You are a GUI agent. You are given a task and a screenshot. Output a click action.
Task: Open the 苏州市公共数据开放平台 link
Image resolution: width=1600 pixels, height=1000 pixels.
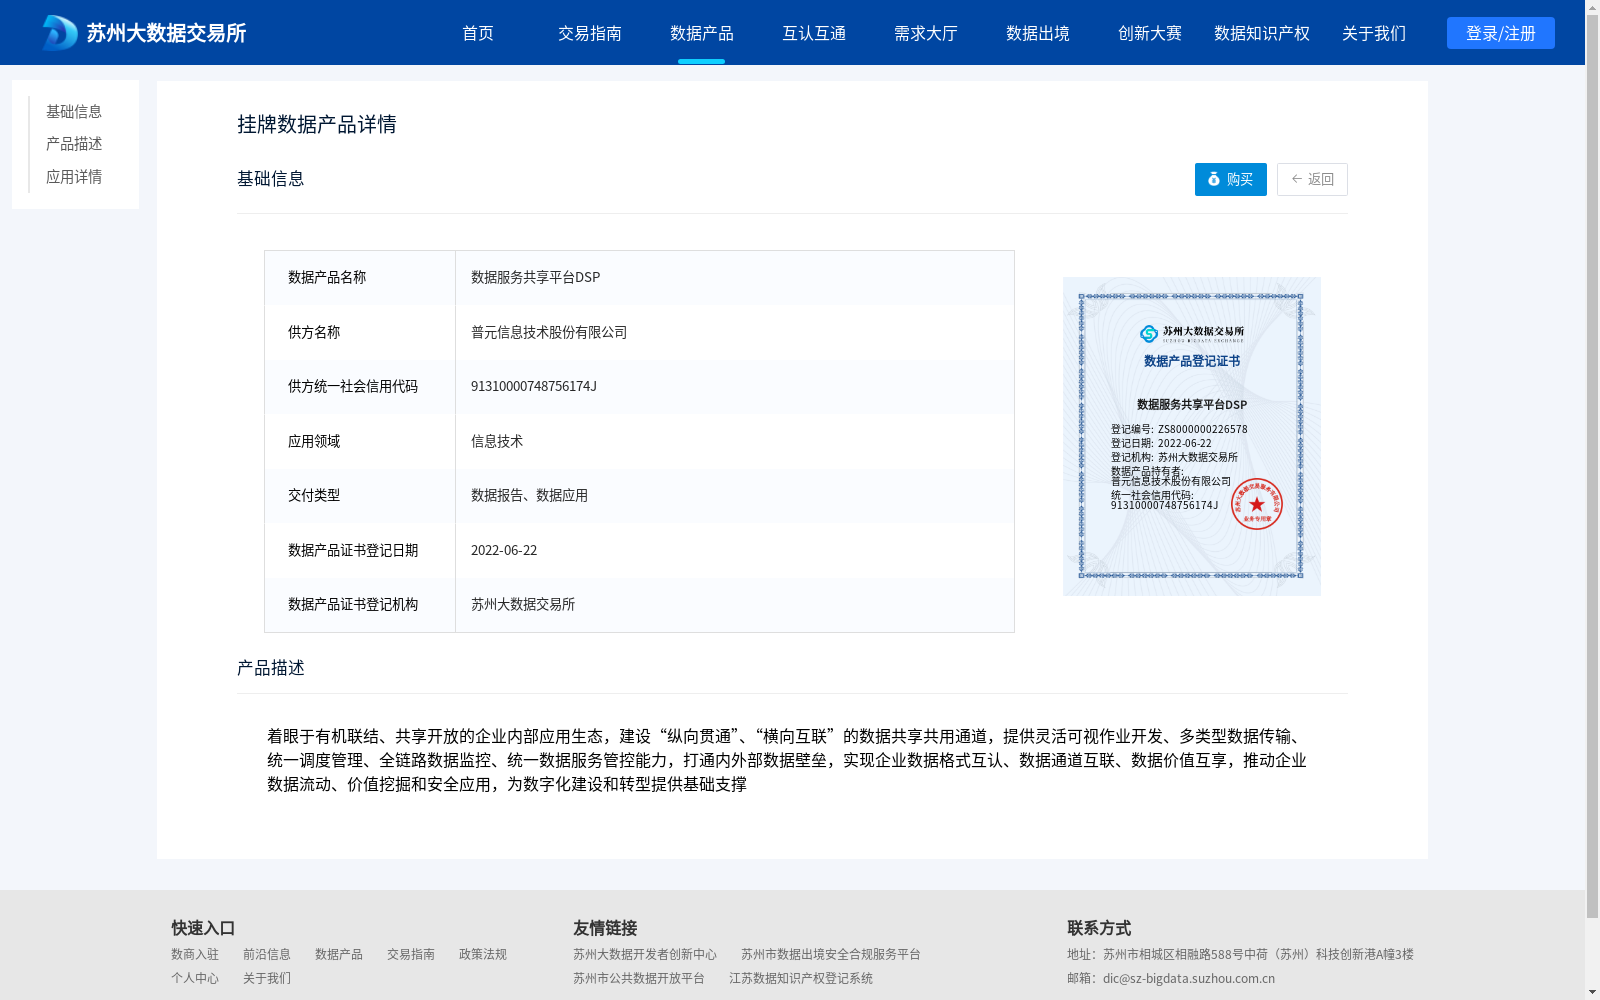639,978
